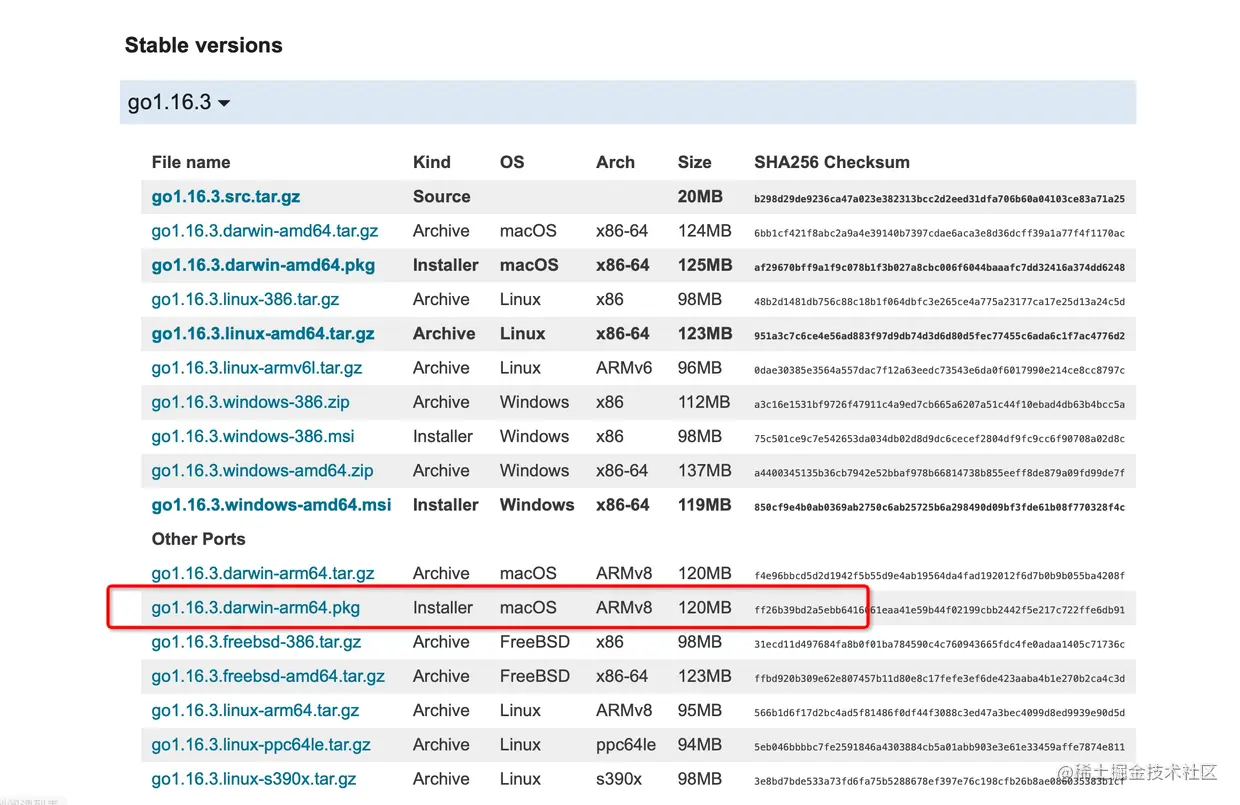Select the Stable versions heading
Image resolution: width=1240 pixels, height=805 pixels.
pyautogui.click(x=204, y=45)
